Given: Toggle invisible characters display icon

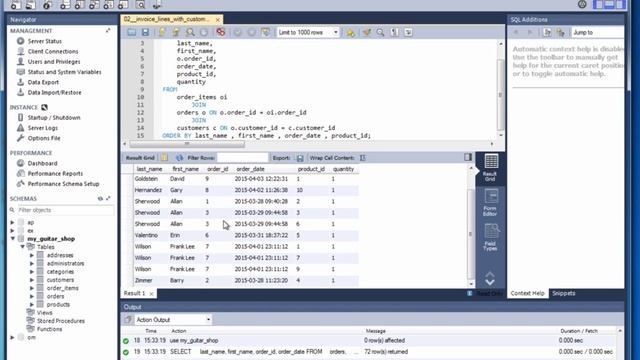Looking at the screenshot, I should coord(394,32).
